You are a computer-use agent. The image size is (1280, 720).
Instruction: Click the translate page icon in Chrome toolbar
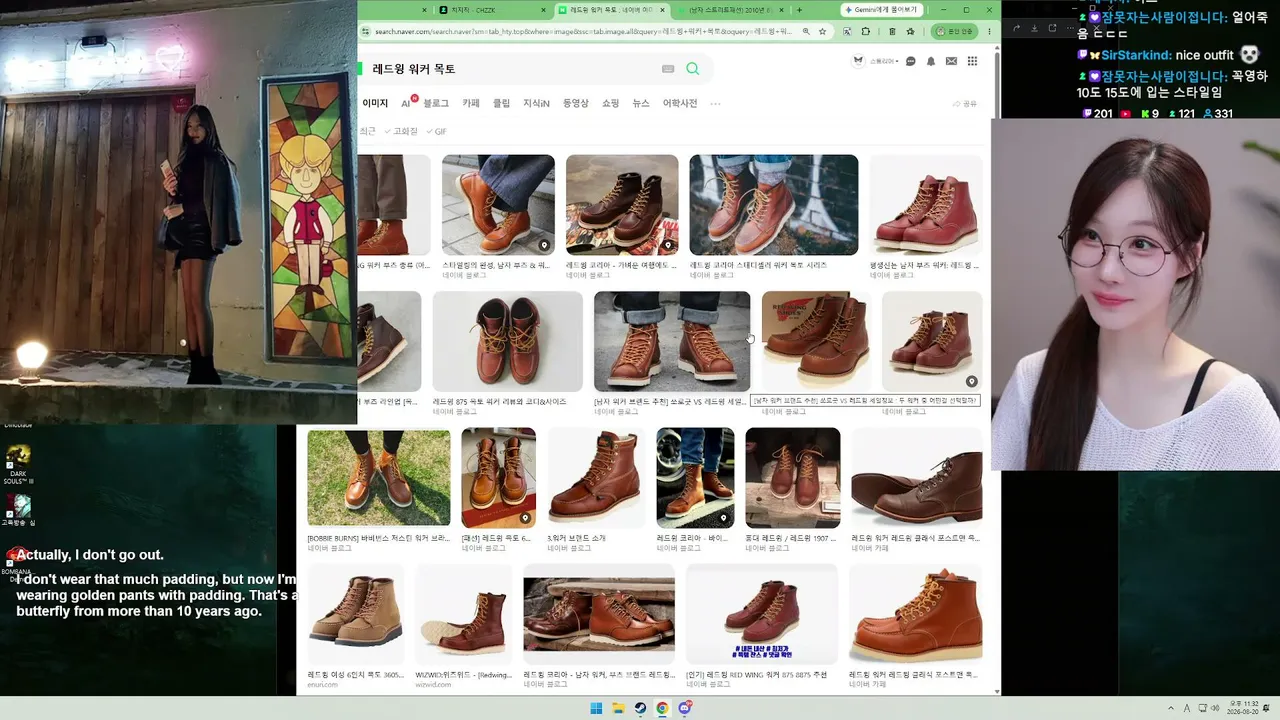pos(847,31)
